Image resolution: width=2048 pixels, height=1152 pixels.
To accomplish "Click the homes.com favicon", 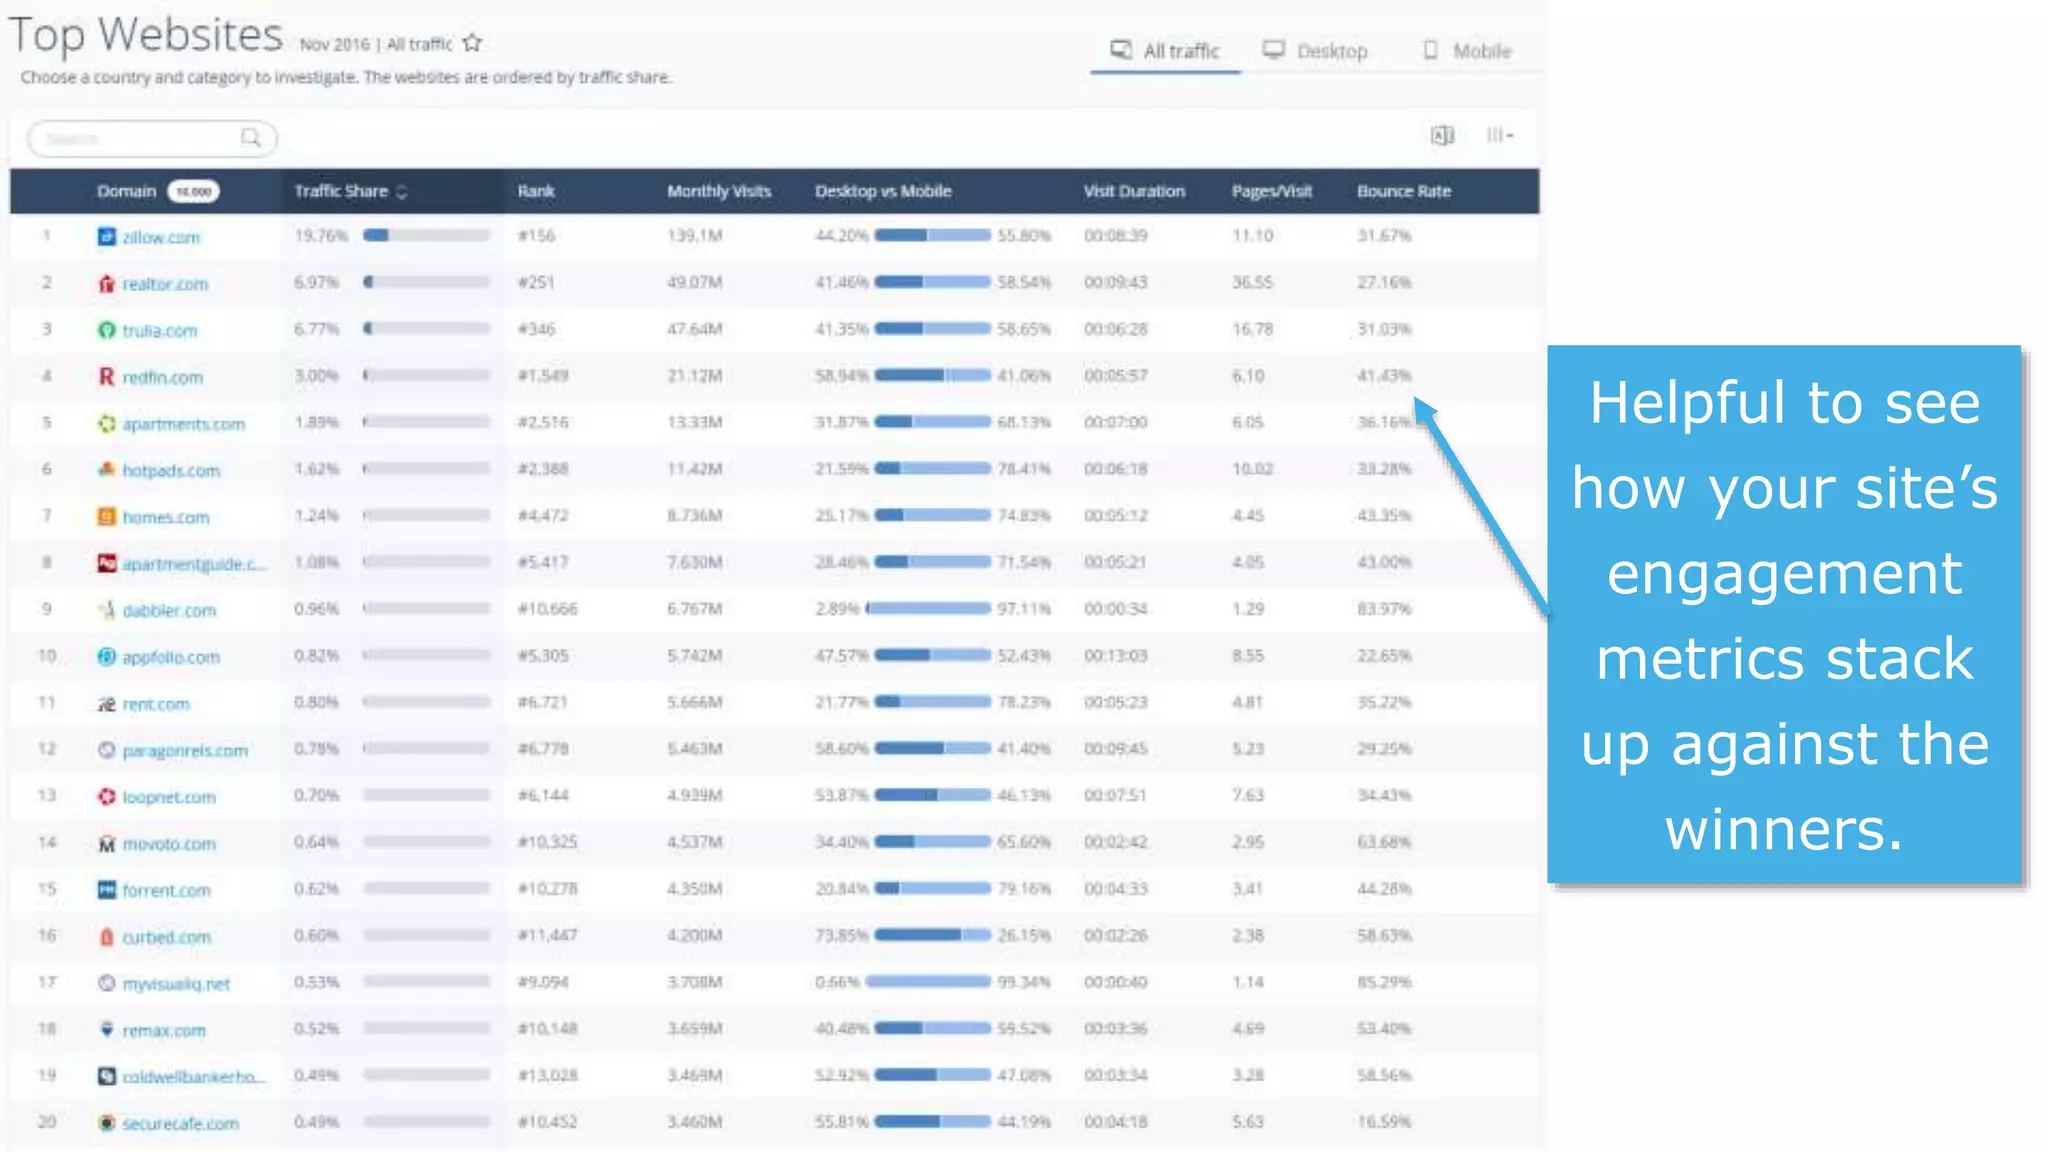I will (106, 517).
